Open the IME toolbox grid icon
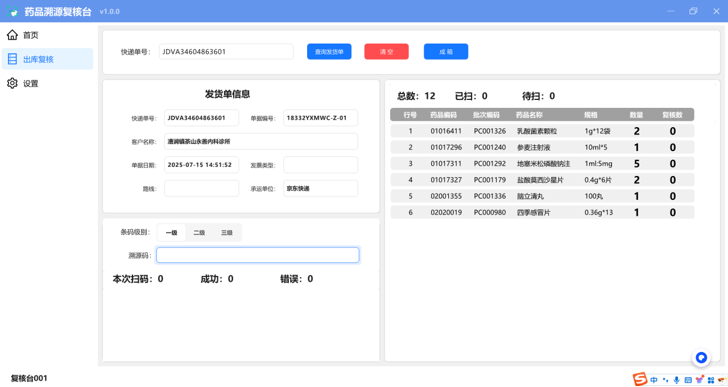The width and height of the screenshot is (728, 387). point(711,380)
